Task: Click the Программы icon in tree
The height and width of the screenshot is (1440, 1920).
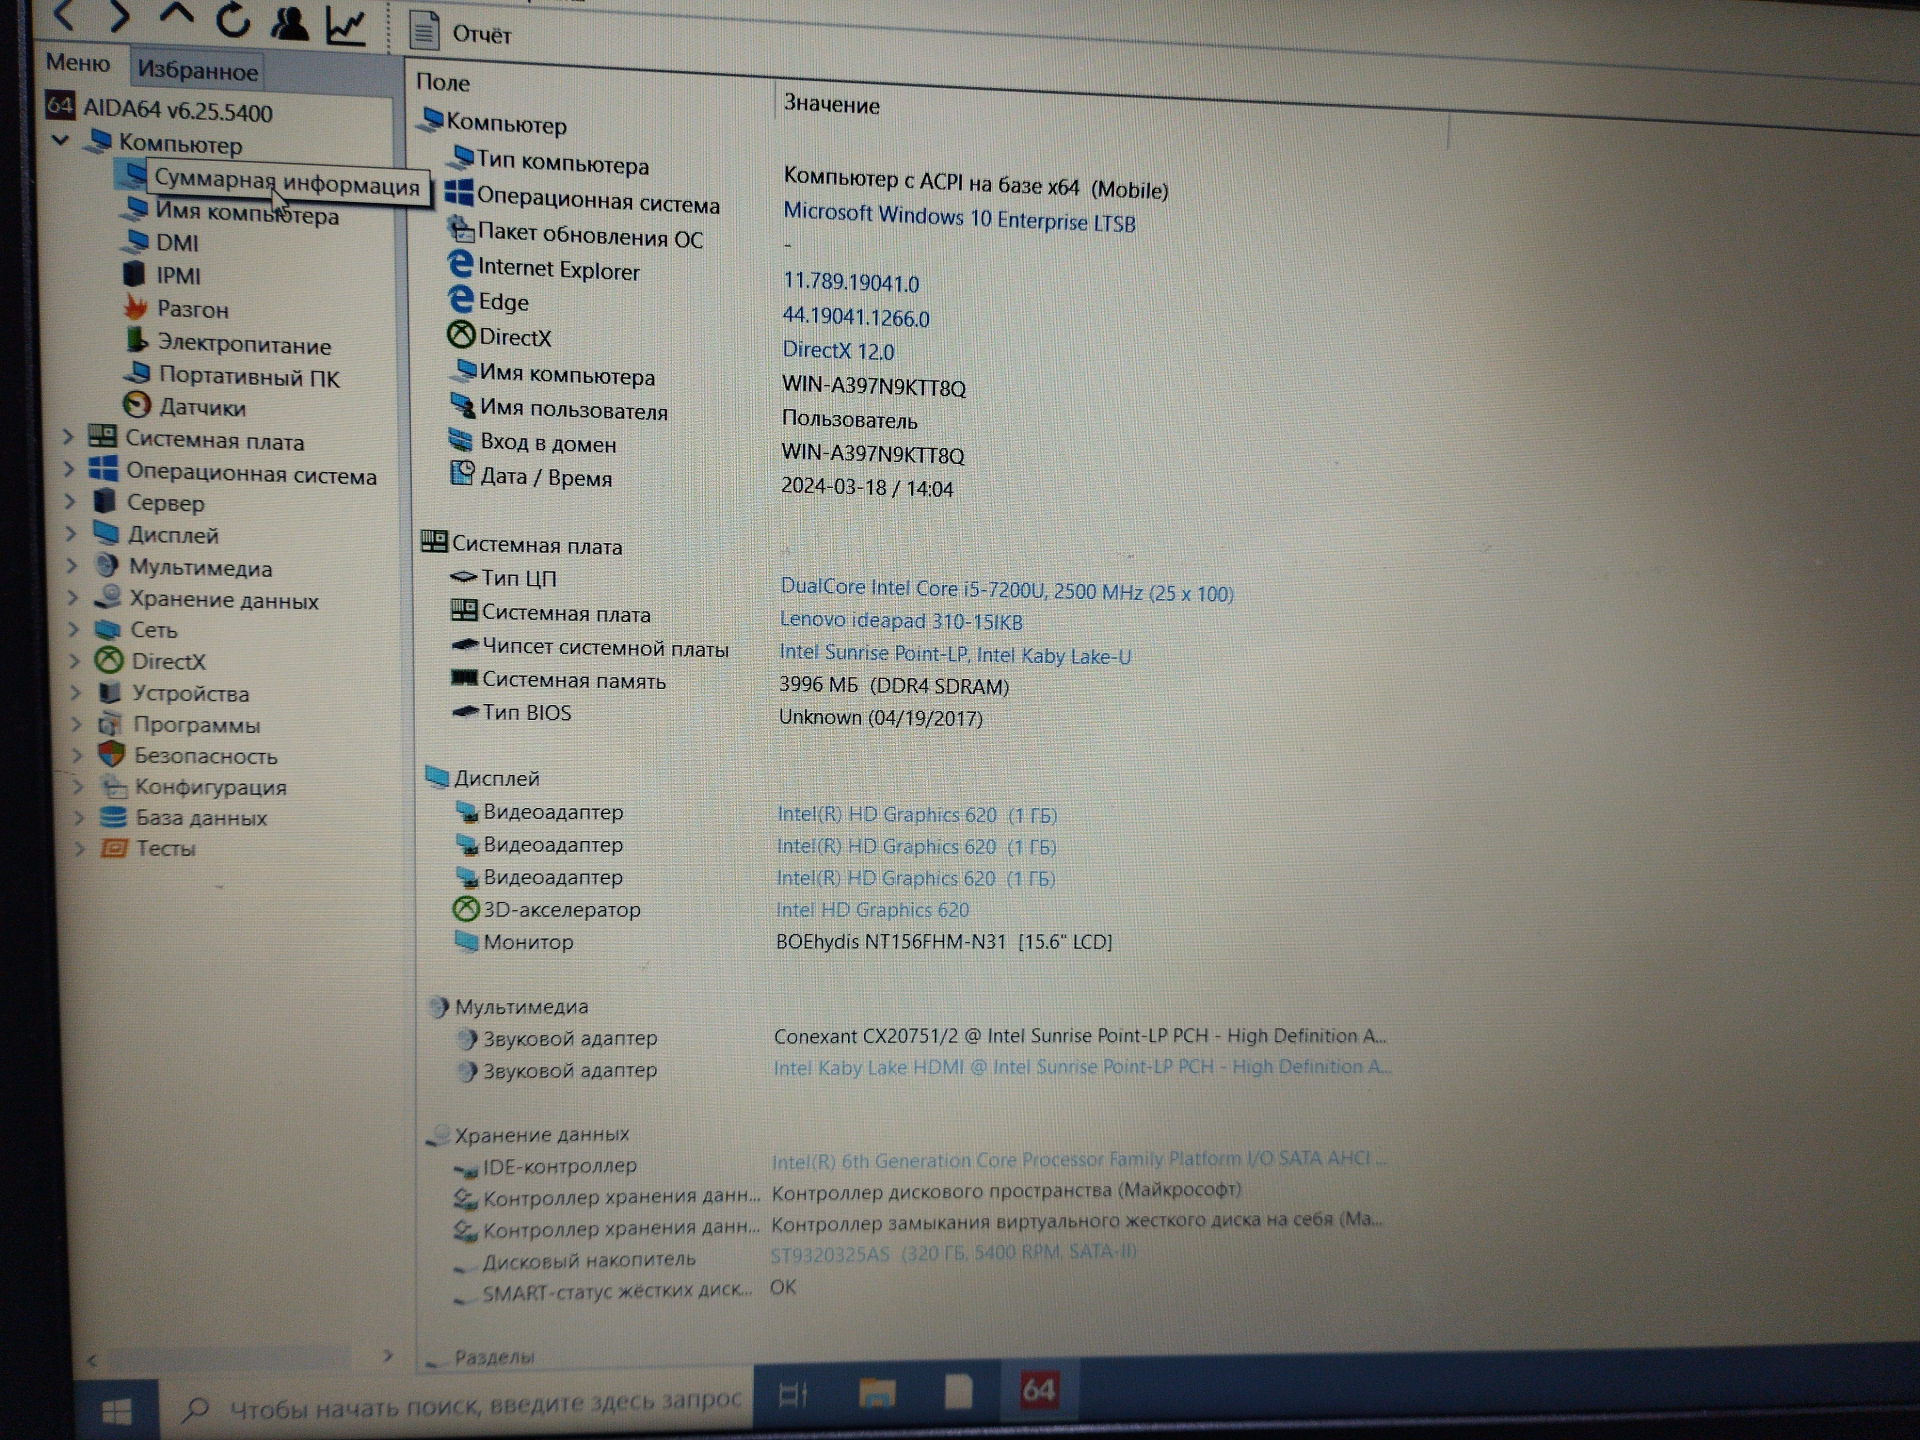Action: pyautogui.click(x=110, y=723)
